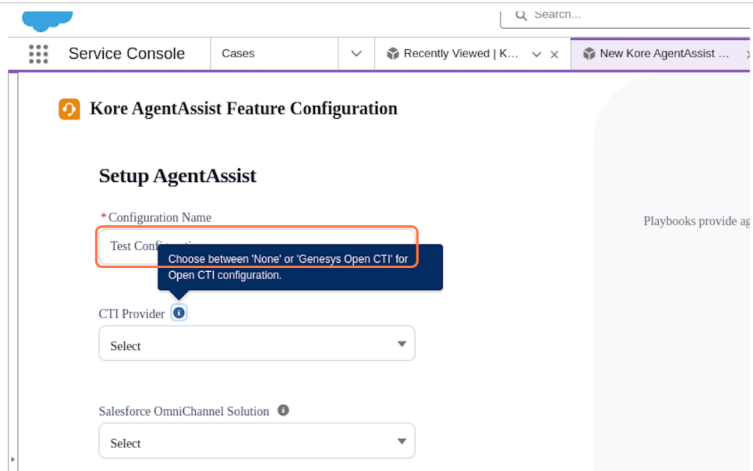Screen dimensions: 753x471
Task: Click the CTI Provider info icon
Action: tap(179, 313)
